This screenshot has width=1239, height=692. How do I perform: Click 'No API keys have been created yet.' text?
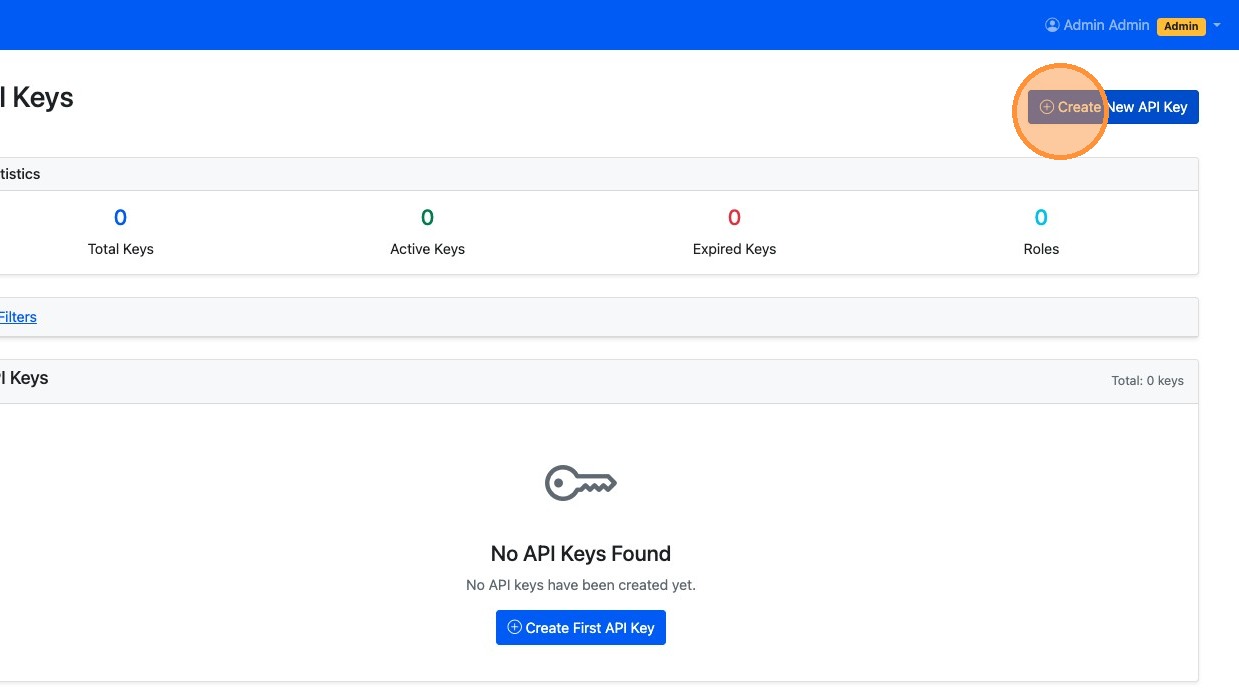coord(581,585)
